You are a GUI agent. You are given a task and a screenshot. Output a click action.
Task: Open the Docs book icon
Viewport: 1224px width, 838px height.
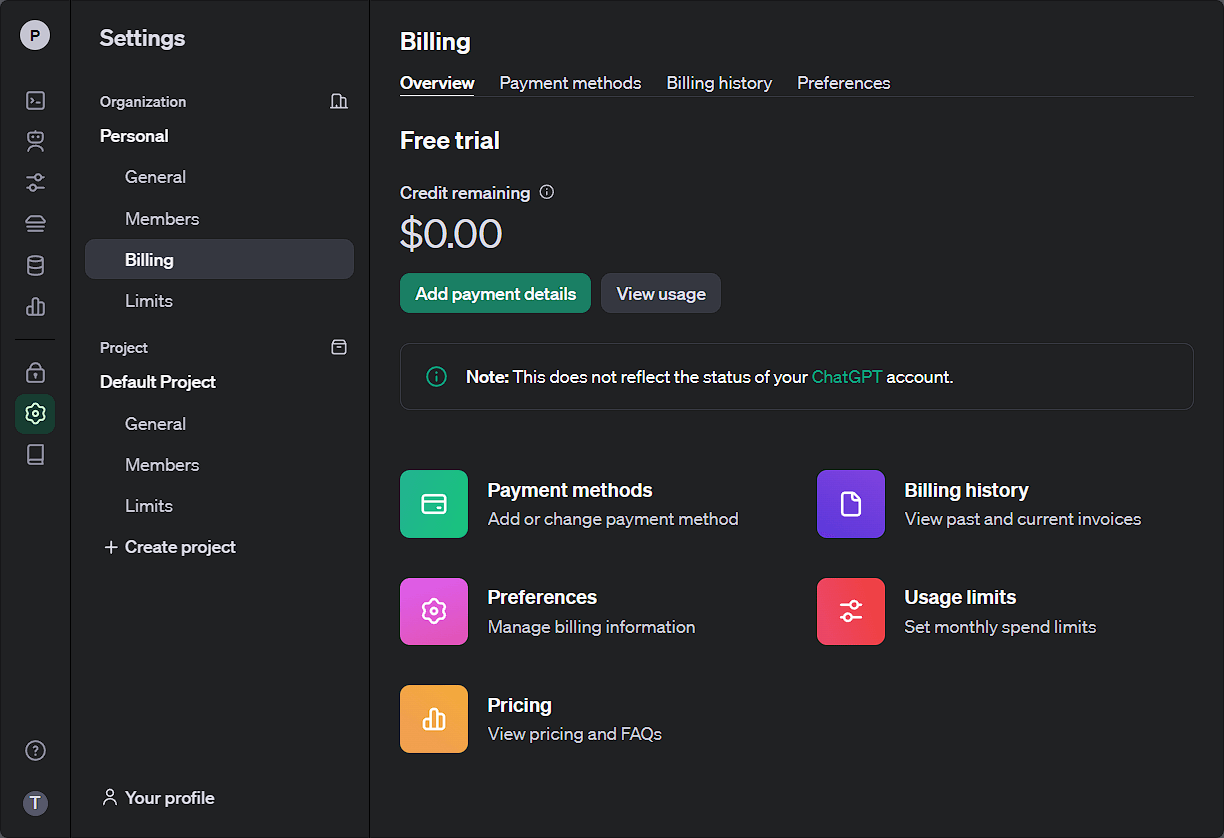[x=35, y=455]
